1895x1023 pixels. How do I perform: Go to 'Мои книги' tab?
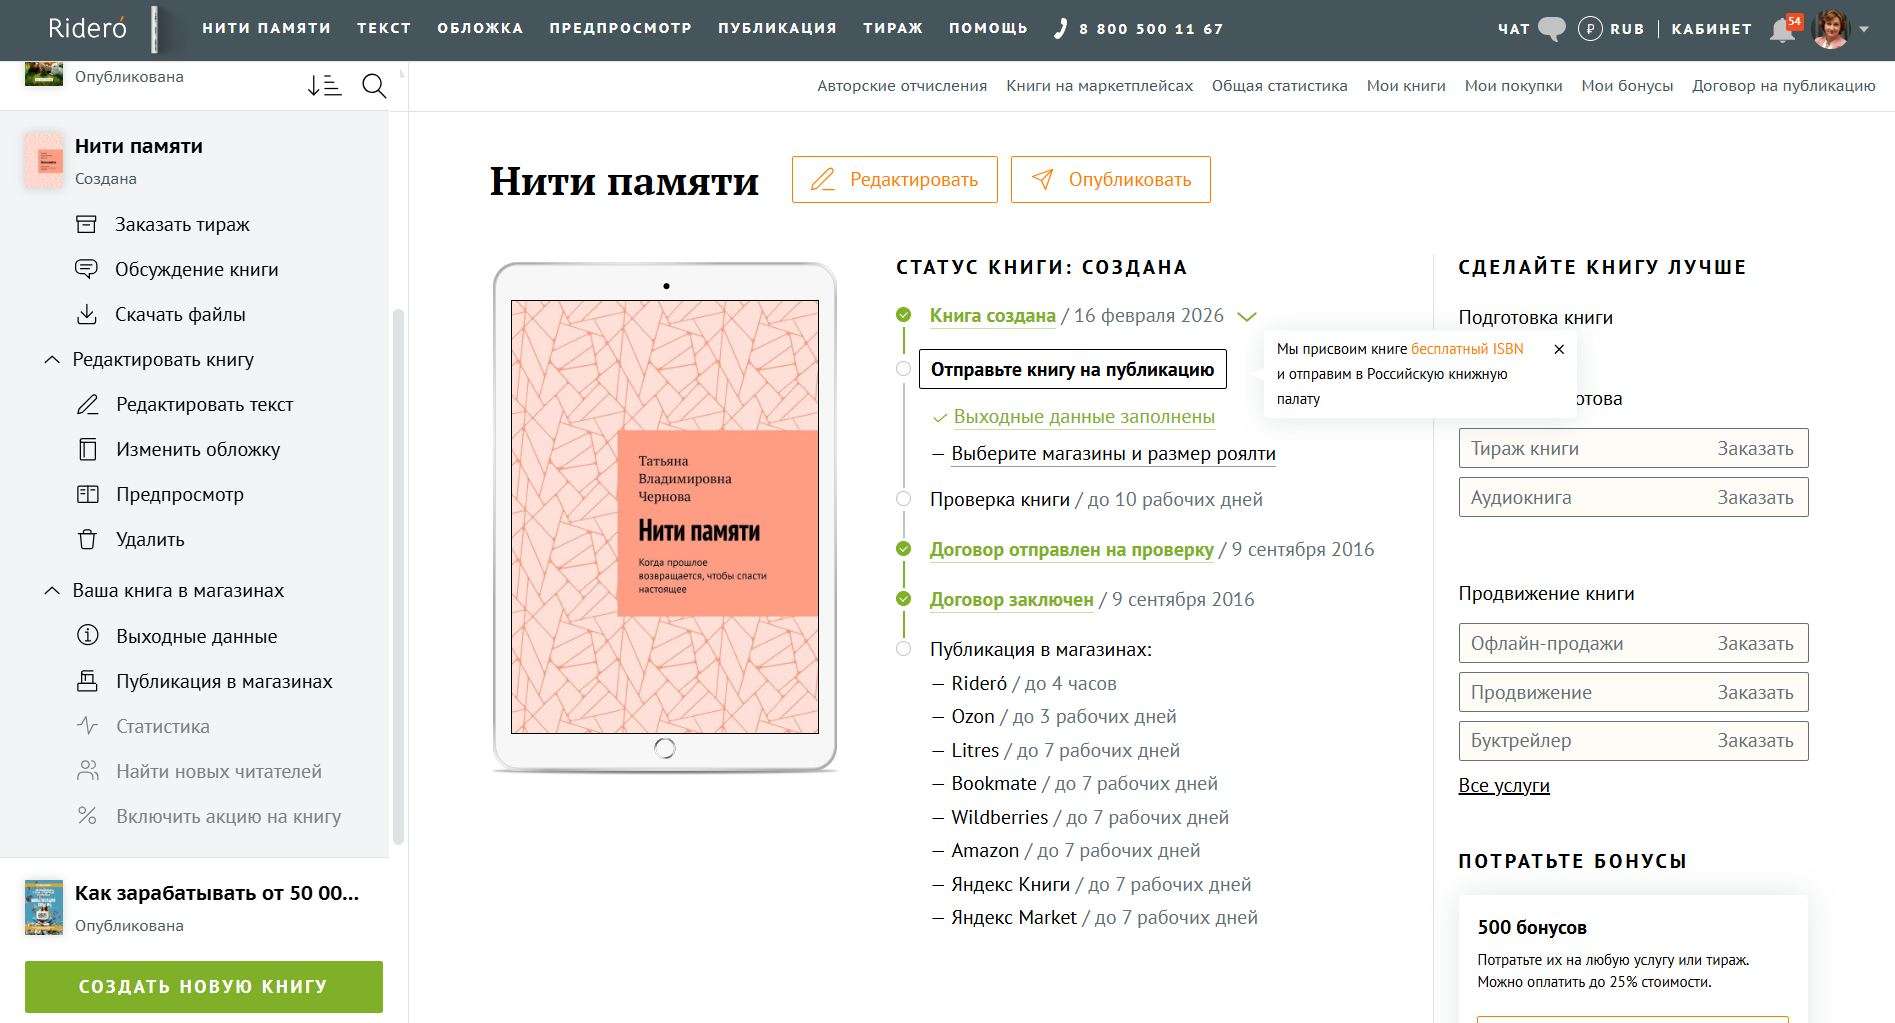tap(1406, 86)
